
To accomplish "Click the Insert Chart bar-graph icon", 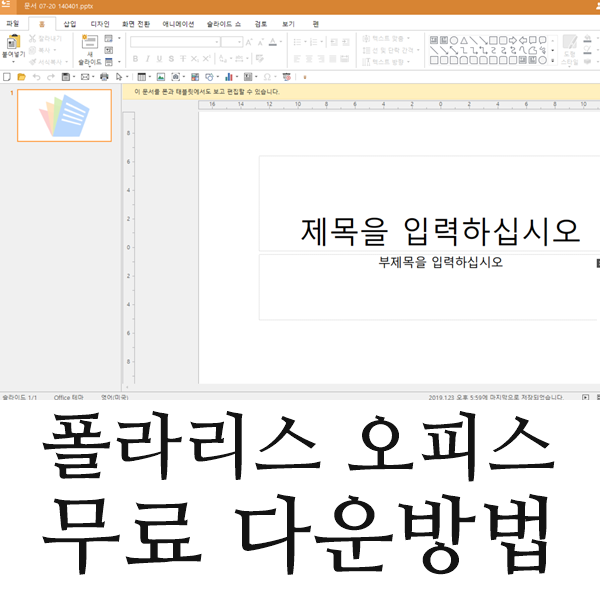I will click(x=229, y=77).
